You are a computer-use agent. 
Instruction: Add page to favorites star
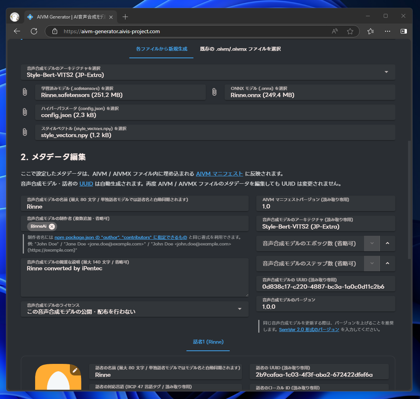[x=350, y=31]
